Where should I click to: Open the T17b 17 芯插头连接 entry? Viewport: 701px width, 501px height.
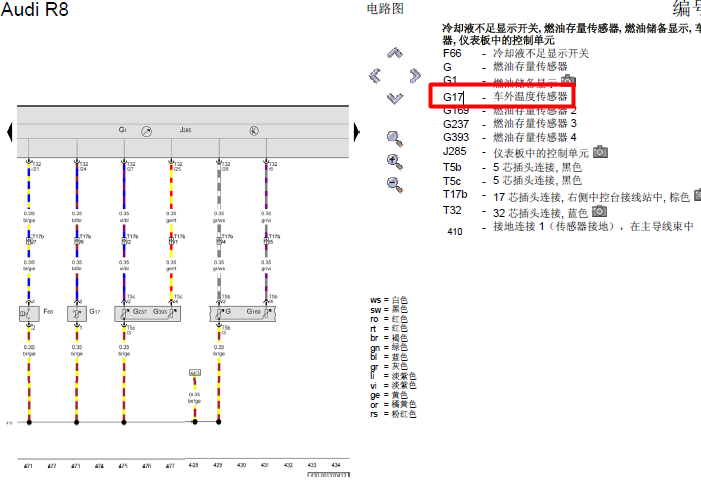pyautogui.click(x=566, y=196)
